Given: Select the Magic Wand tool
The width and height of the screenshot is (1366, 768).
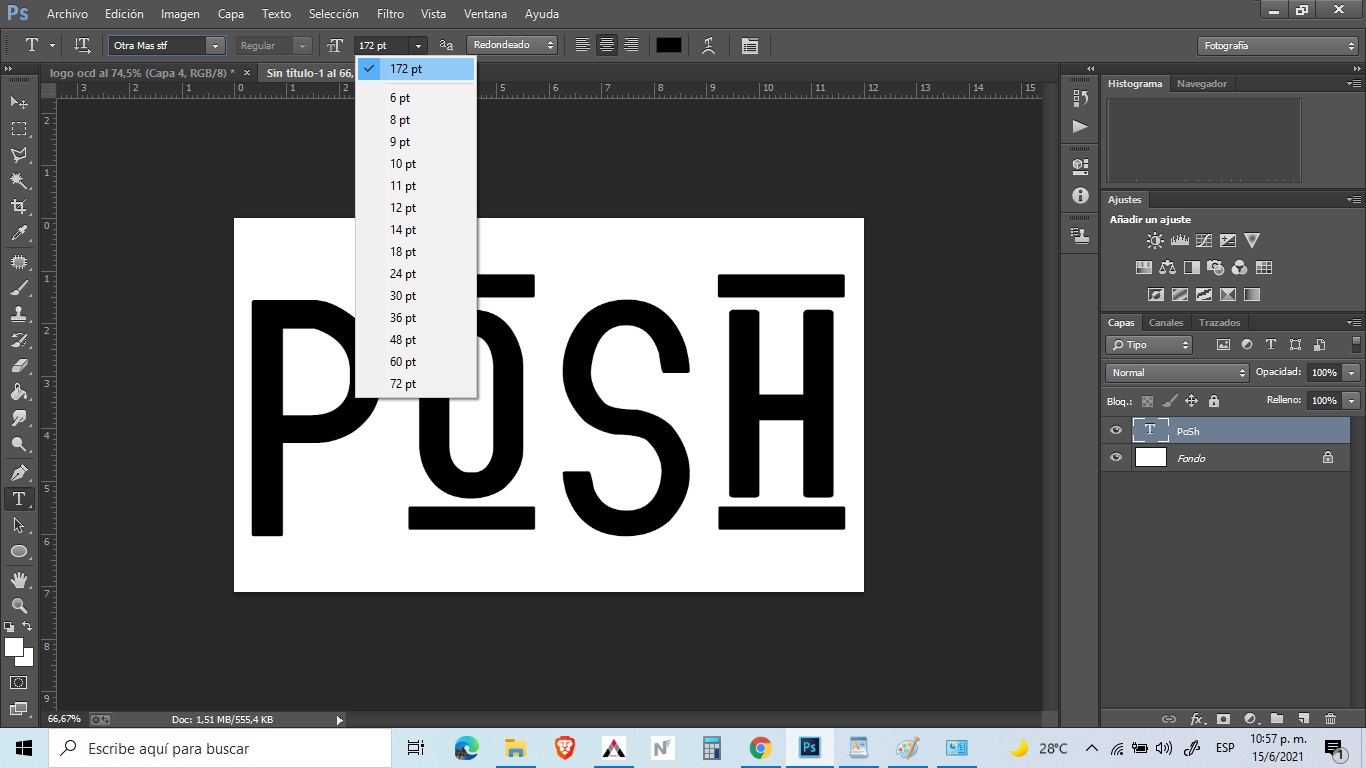Looking at the screenshot, I should [19, 181].
